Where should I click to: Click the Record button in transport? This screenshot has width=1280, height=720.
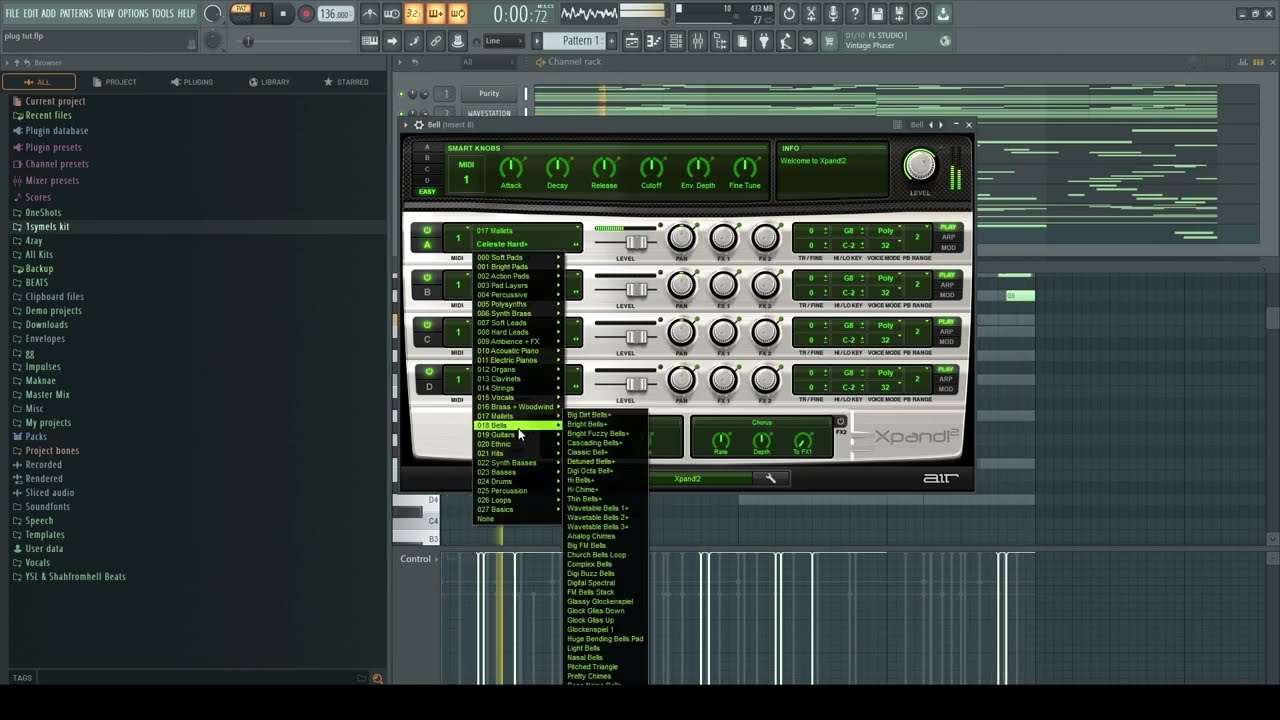click(x=306, y=14)
